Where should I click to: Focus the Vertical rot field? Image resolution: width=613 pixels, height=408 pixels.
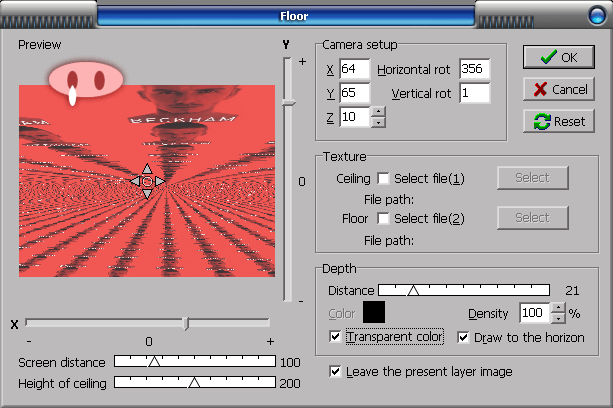click(475, 93)
